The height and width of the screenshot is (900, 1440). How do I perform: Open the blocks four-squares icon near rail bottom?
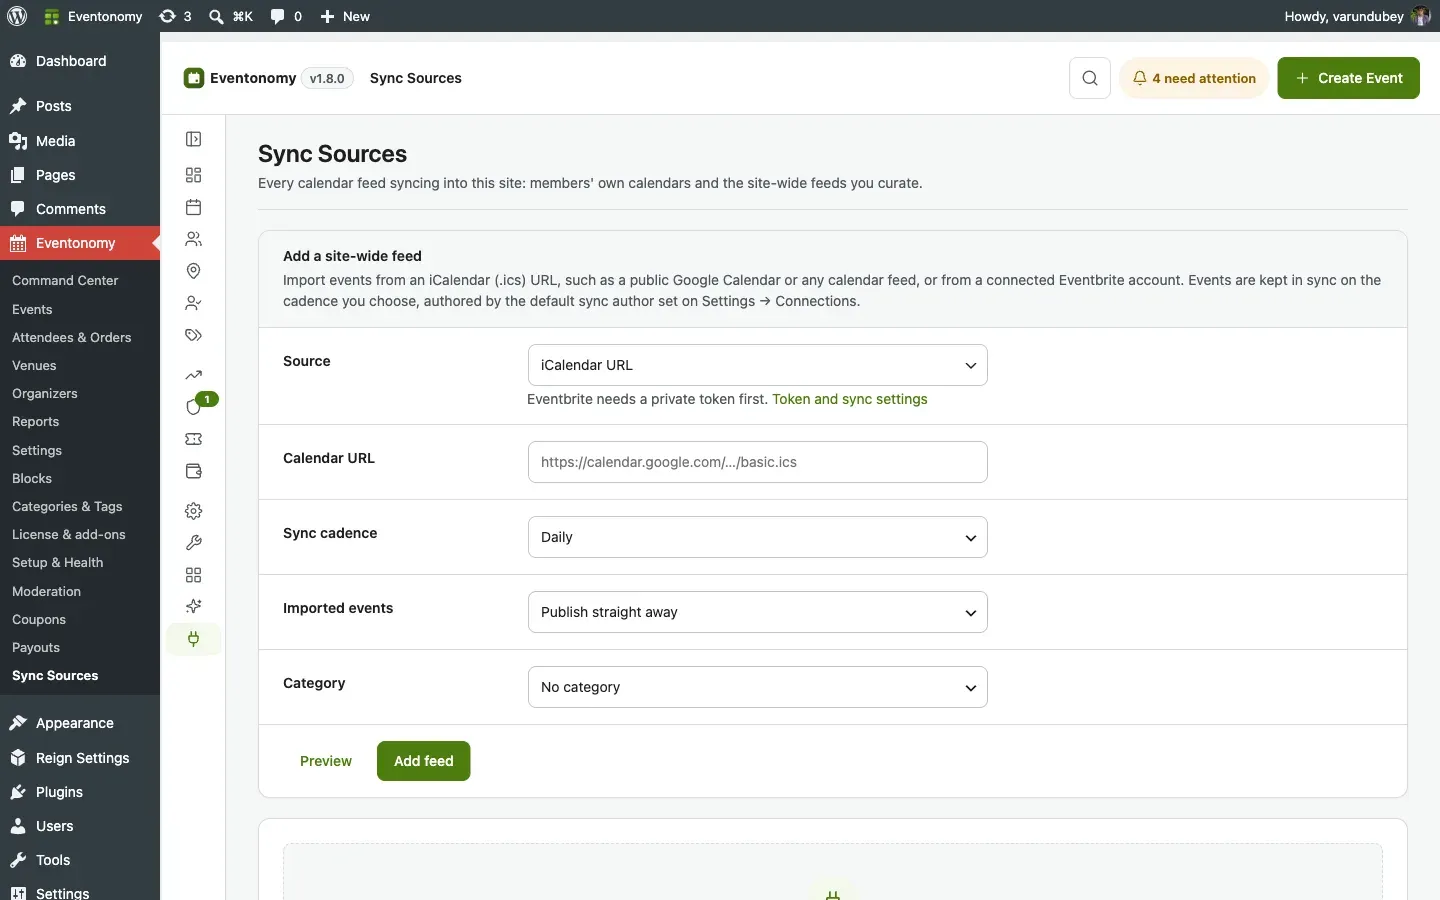coord(194,575)
